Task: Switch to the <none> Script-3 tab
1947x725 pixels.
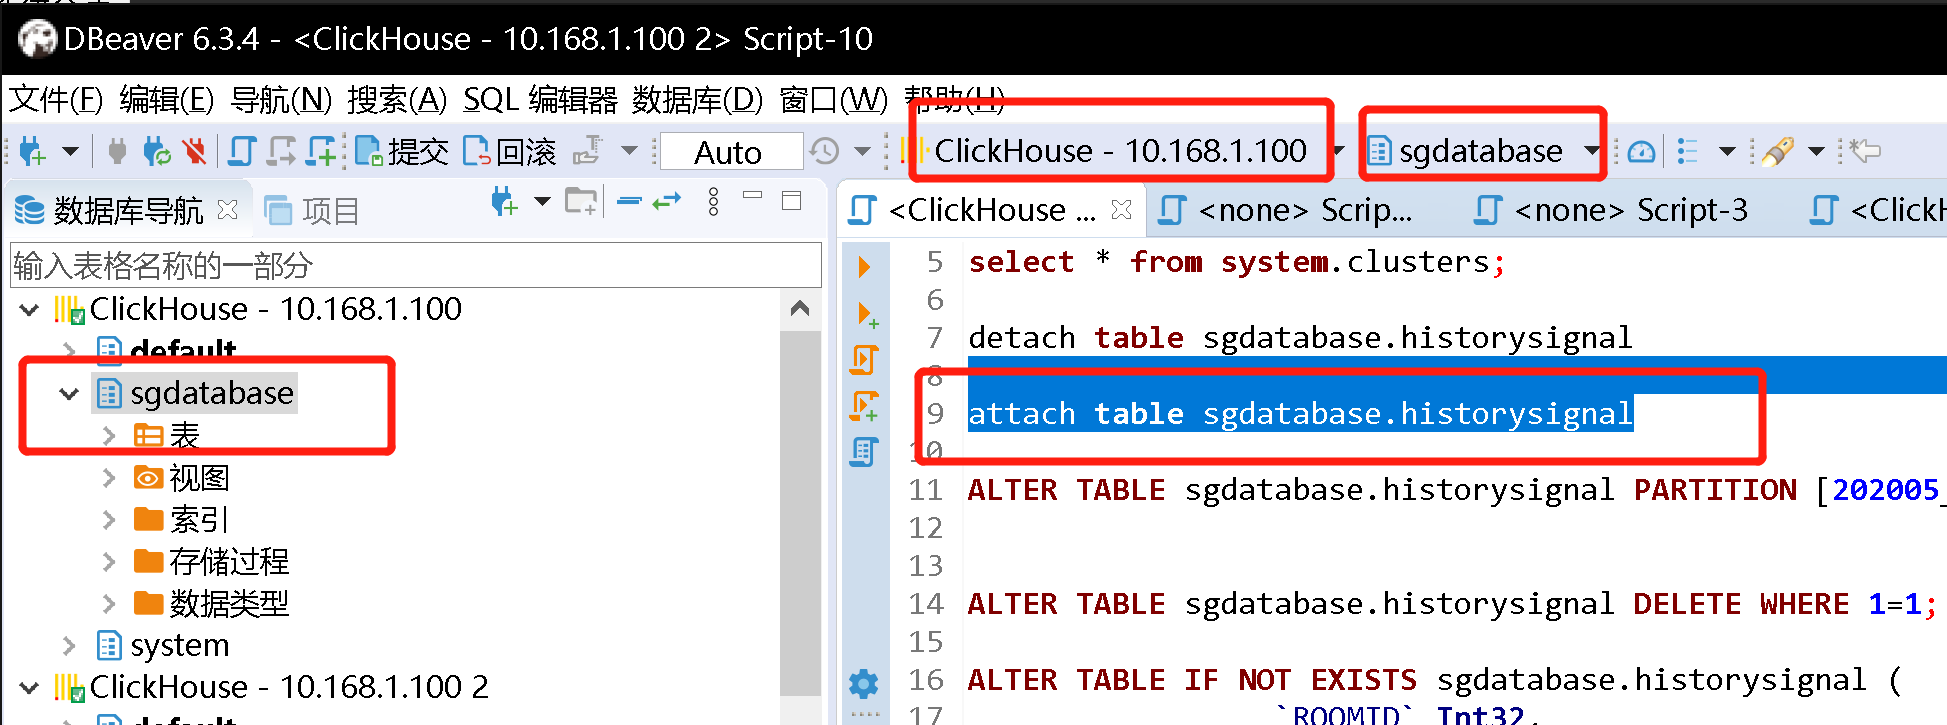Action: [1611, 210]
